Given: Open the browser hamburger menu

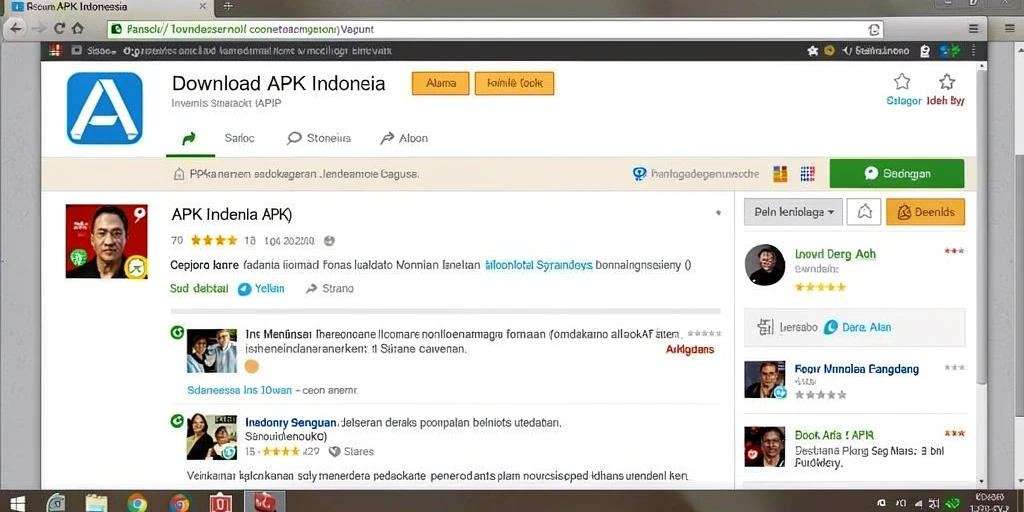Looking at the screenshot, I should point(973,29).
